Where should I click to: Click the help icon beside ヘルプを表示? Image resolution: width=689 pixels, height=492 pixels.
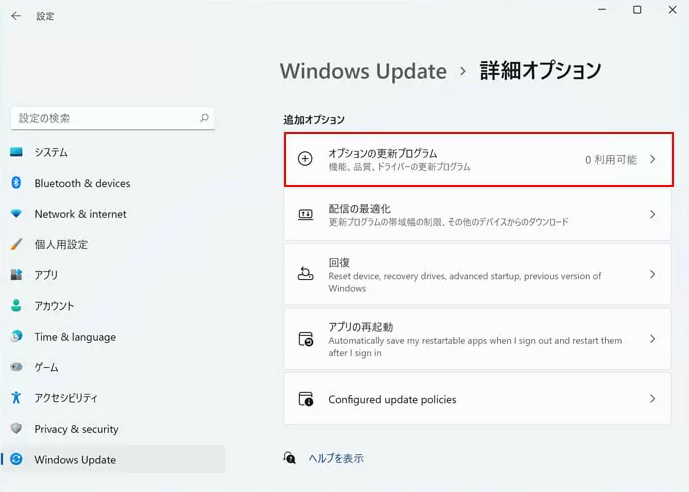pyautogui.click(x=289, y=458)
